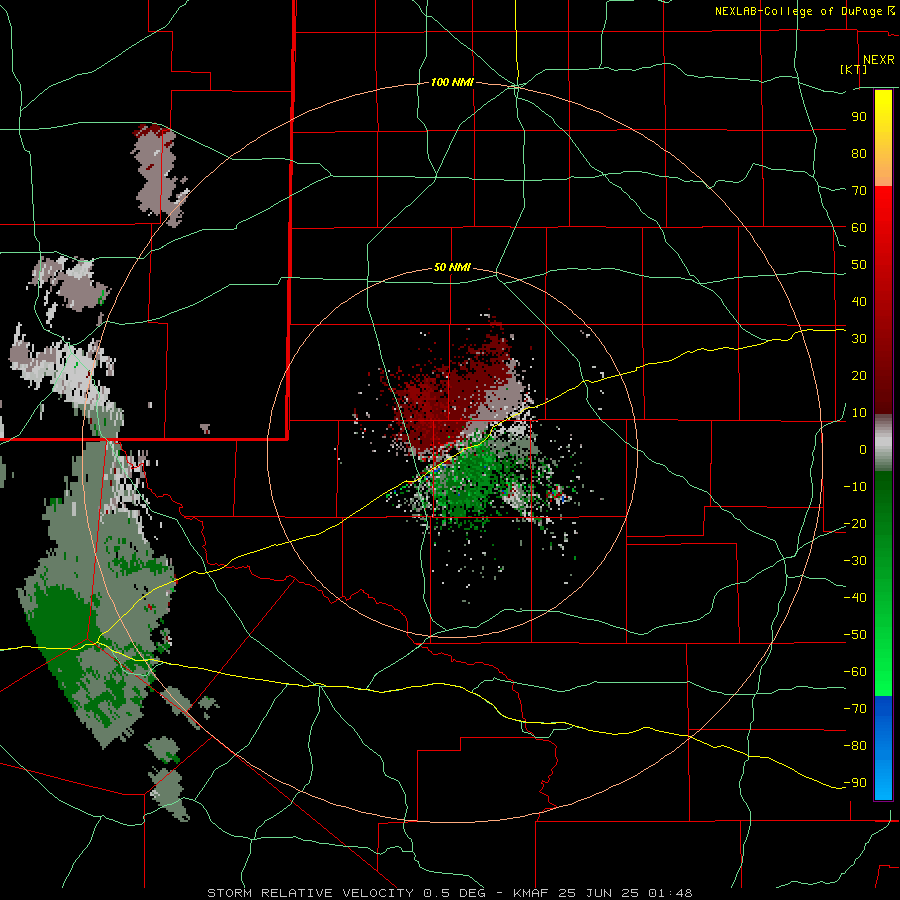Screen dimensions: 900x900
Task: Pick the gray zero-velocity segment of the color bar
Action: pos(883,442)
